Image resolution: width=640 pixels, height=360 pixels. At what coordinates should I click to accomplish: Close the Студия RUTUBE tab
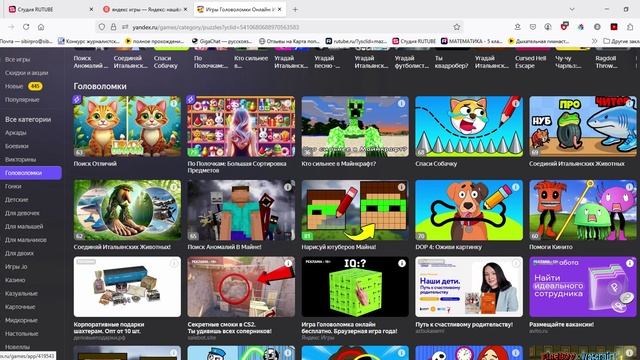(91, 9)
